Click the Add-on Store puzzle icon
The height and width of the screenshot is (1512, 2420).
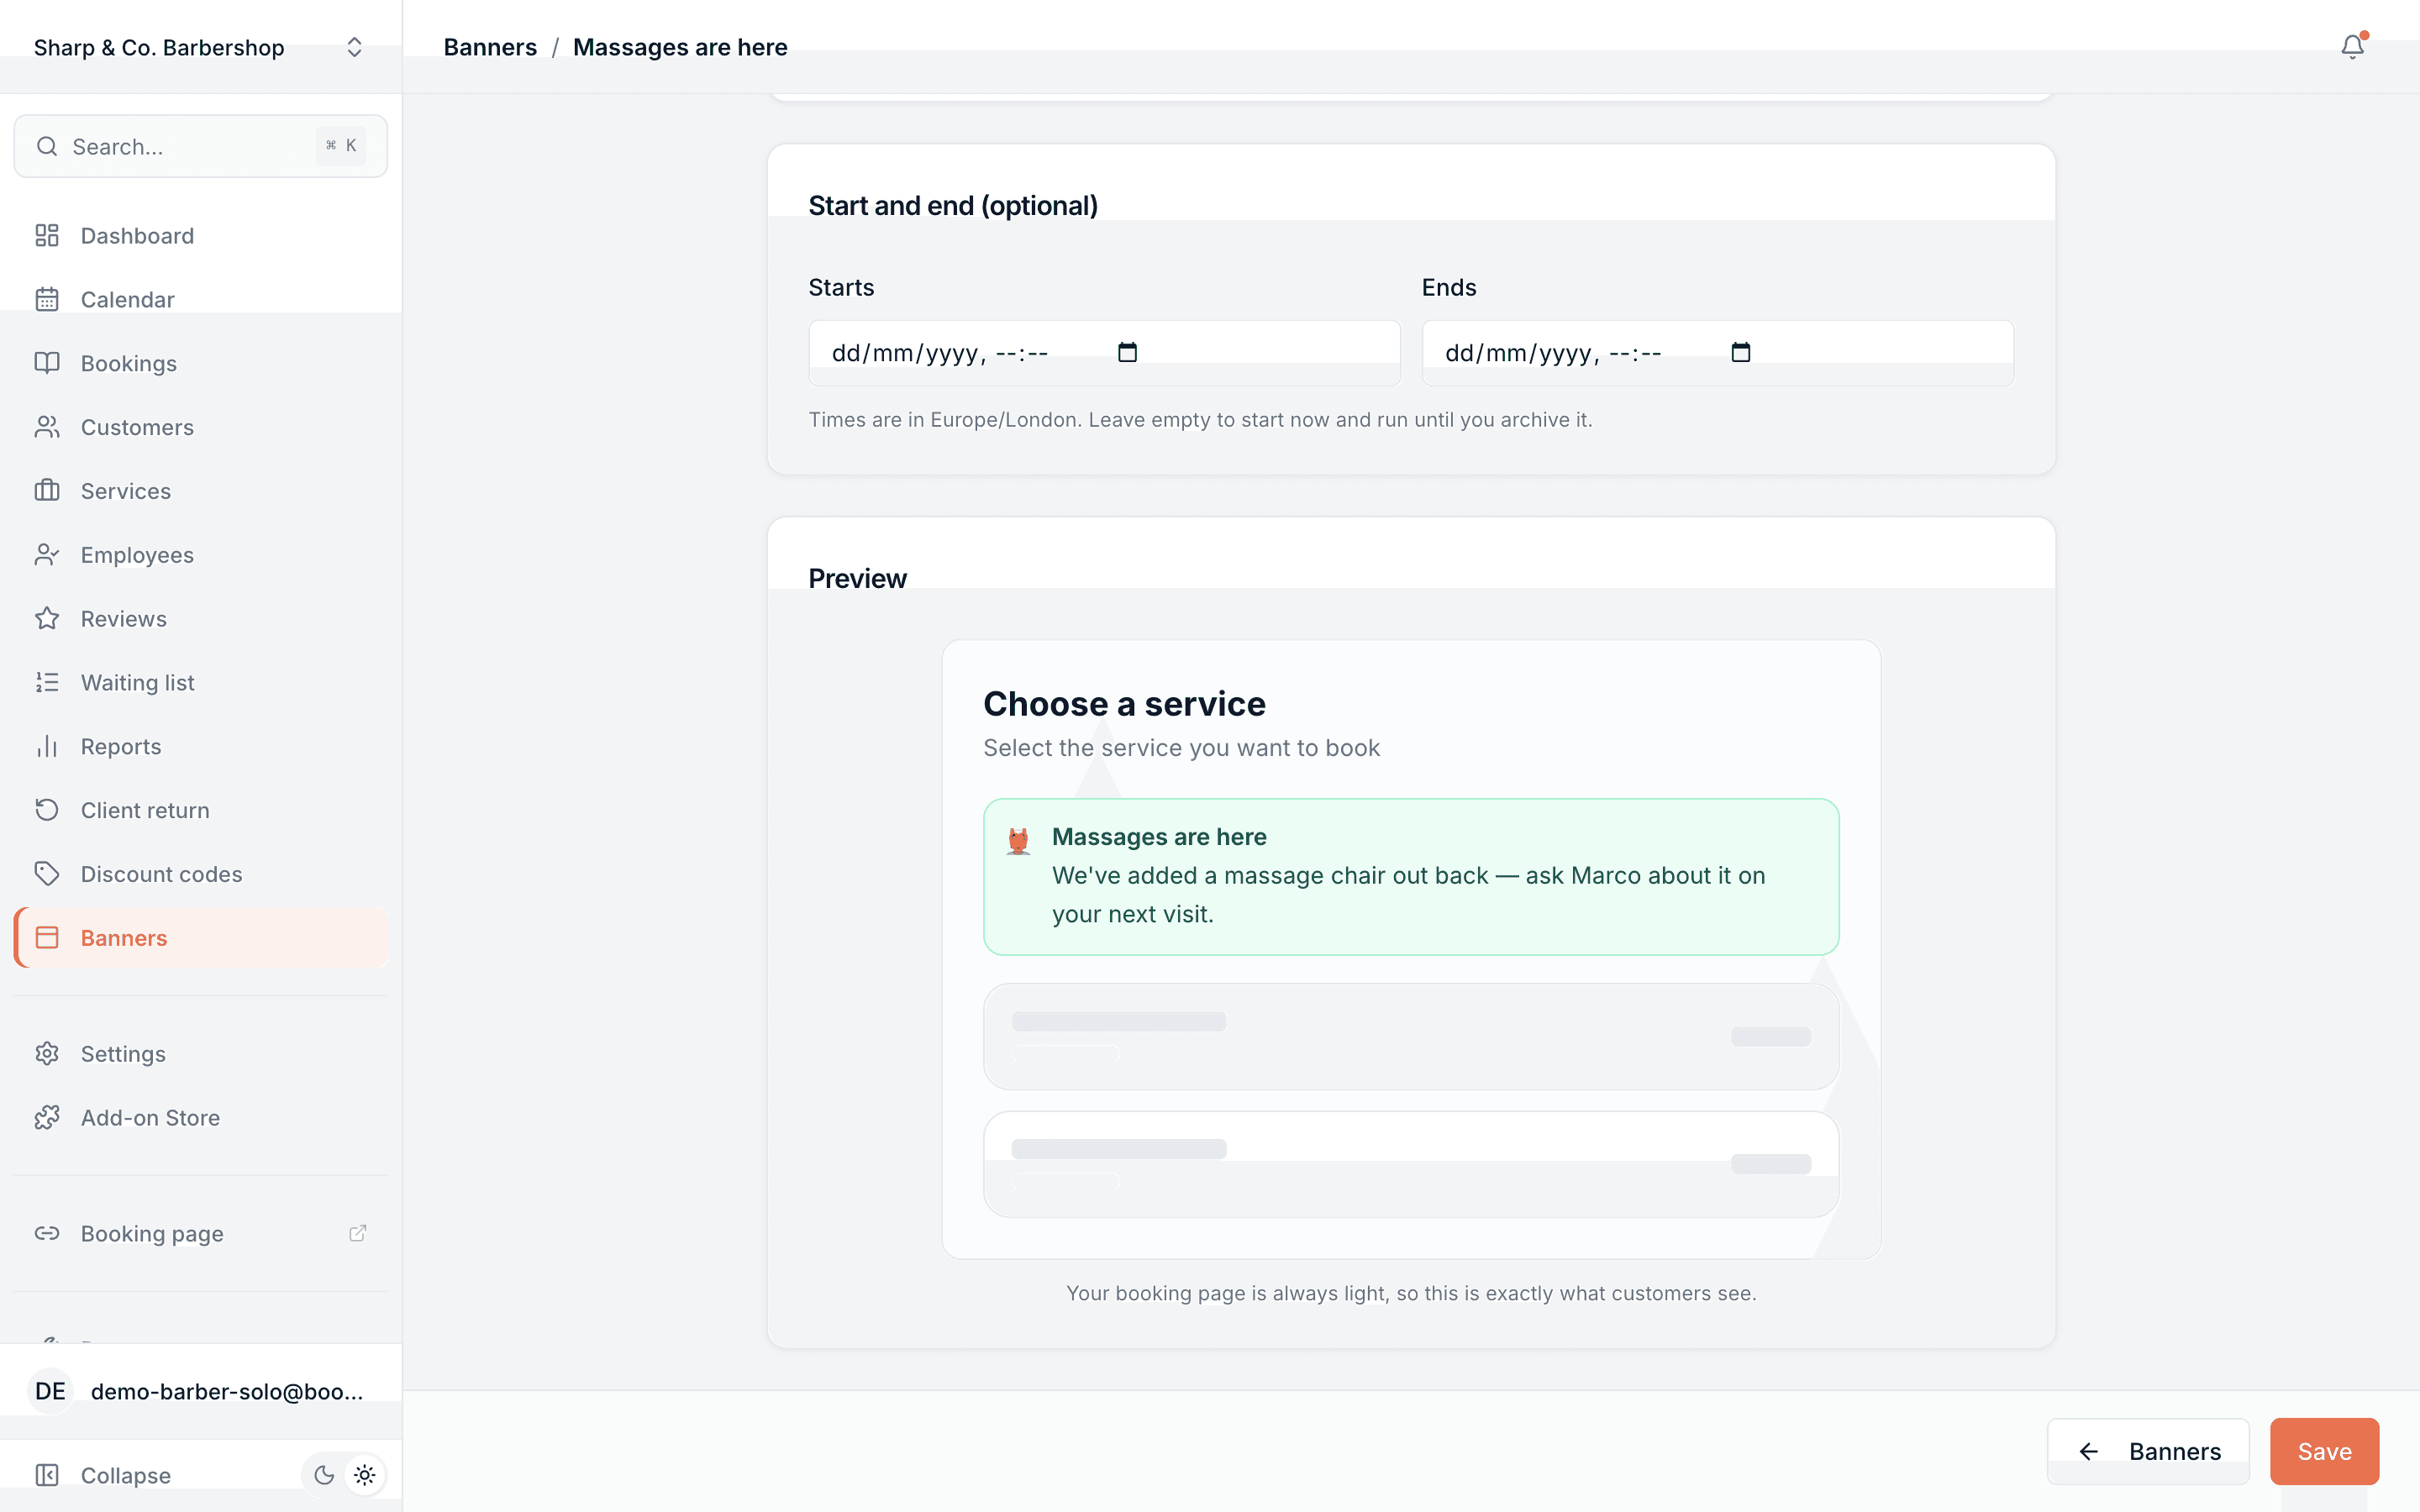click(47, 1117)
